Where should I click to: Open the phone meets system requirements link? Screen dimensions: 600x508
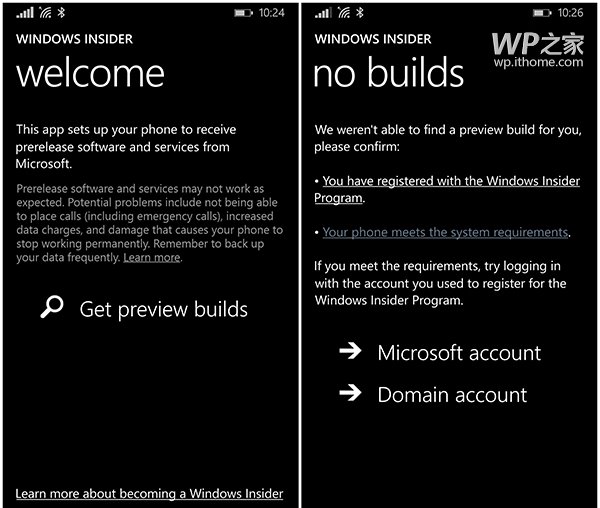445,232
